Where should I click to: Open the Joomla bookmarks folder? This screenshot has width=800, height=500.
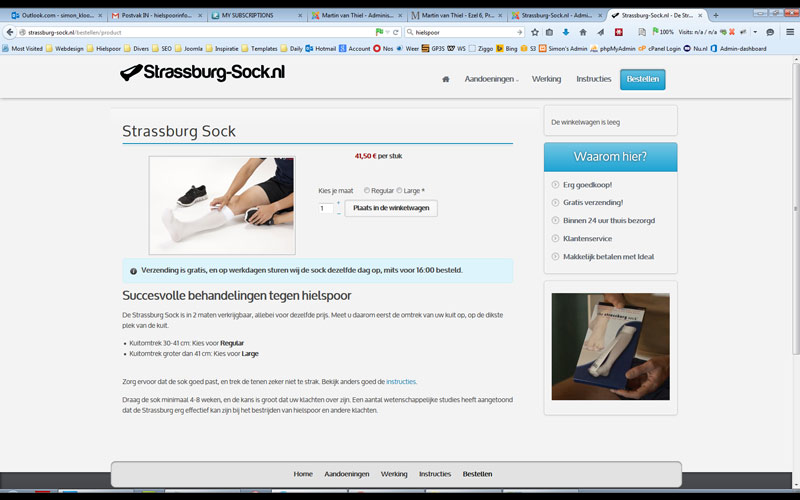coord(189,48)
